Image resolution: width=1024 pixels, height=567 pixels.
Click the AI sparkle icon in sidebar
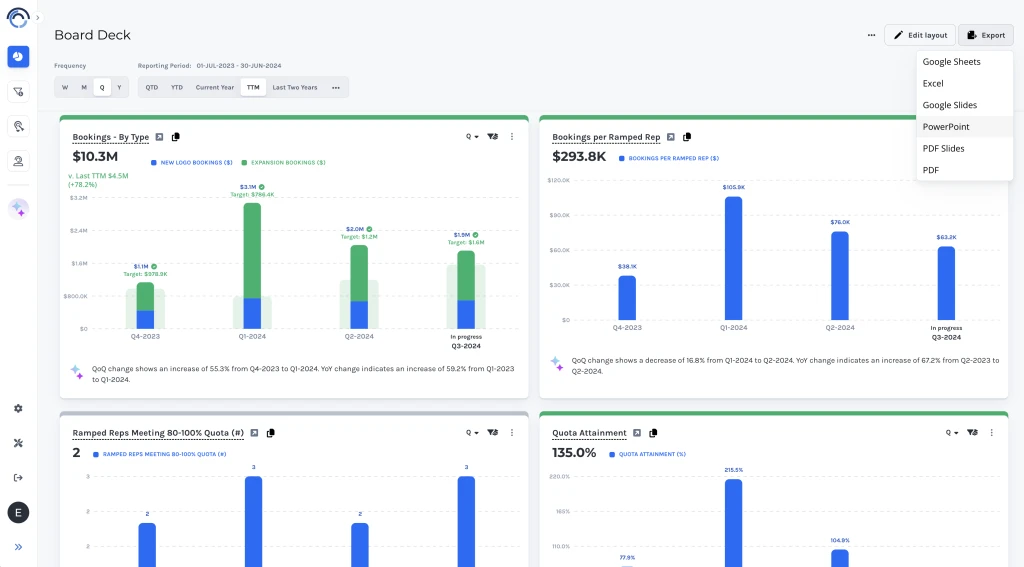(x=18, y=209)
